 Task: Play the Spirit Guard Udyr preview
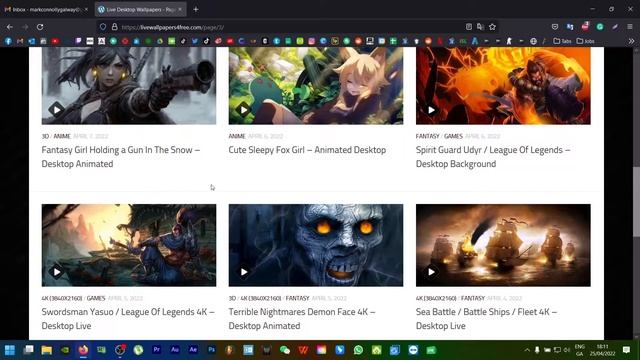pos(431,109)
